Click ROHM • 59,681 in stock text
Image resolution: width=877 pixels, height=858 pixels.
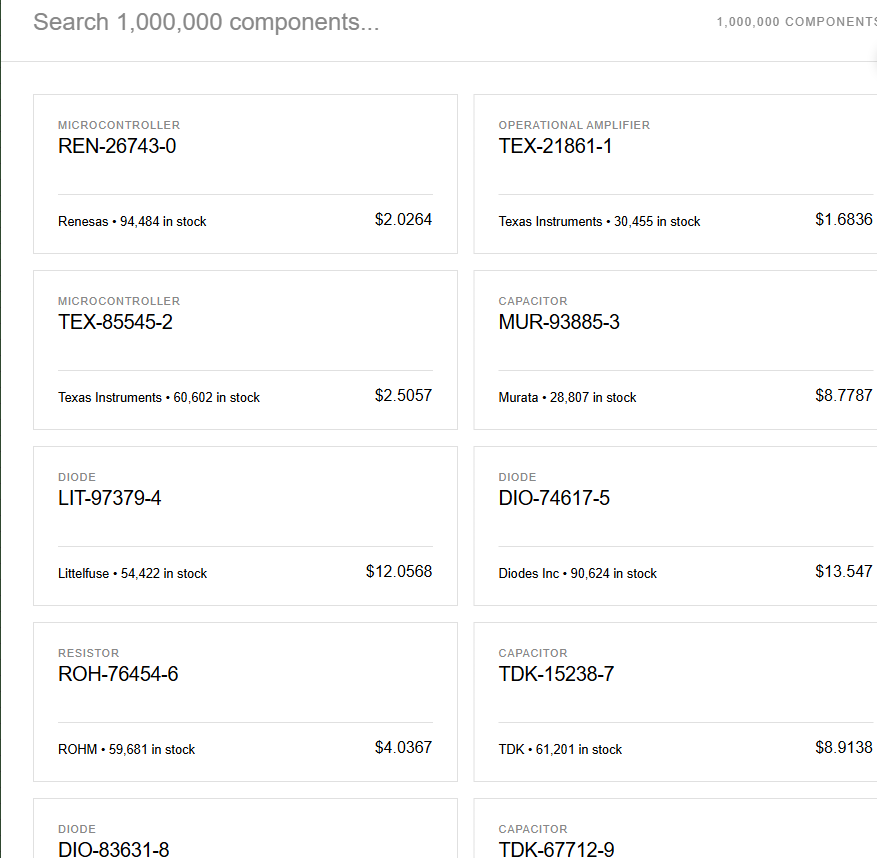click(x=126, y=749)
